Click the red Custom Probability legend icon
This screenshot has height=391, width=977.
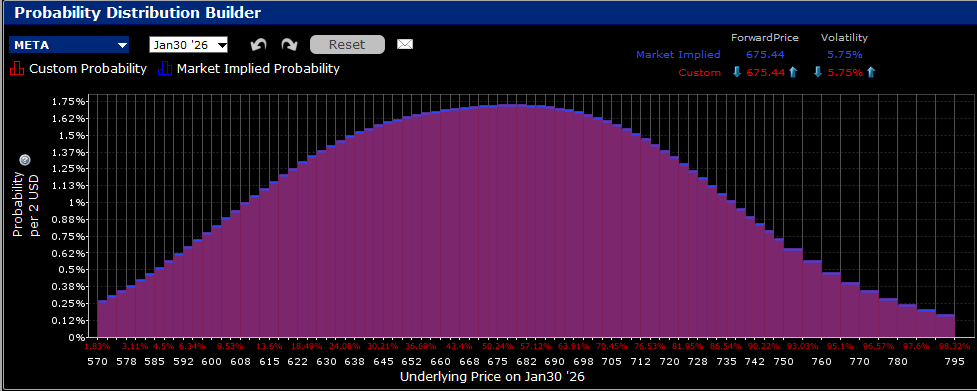pos(17,68)
